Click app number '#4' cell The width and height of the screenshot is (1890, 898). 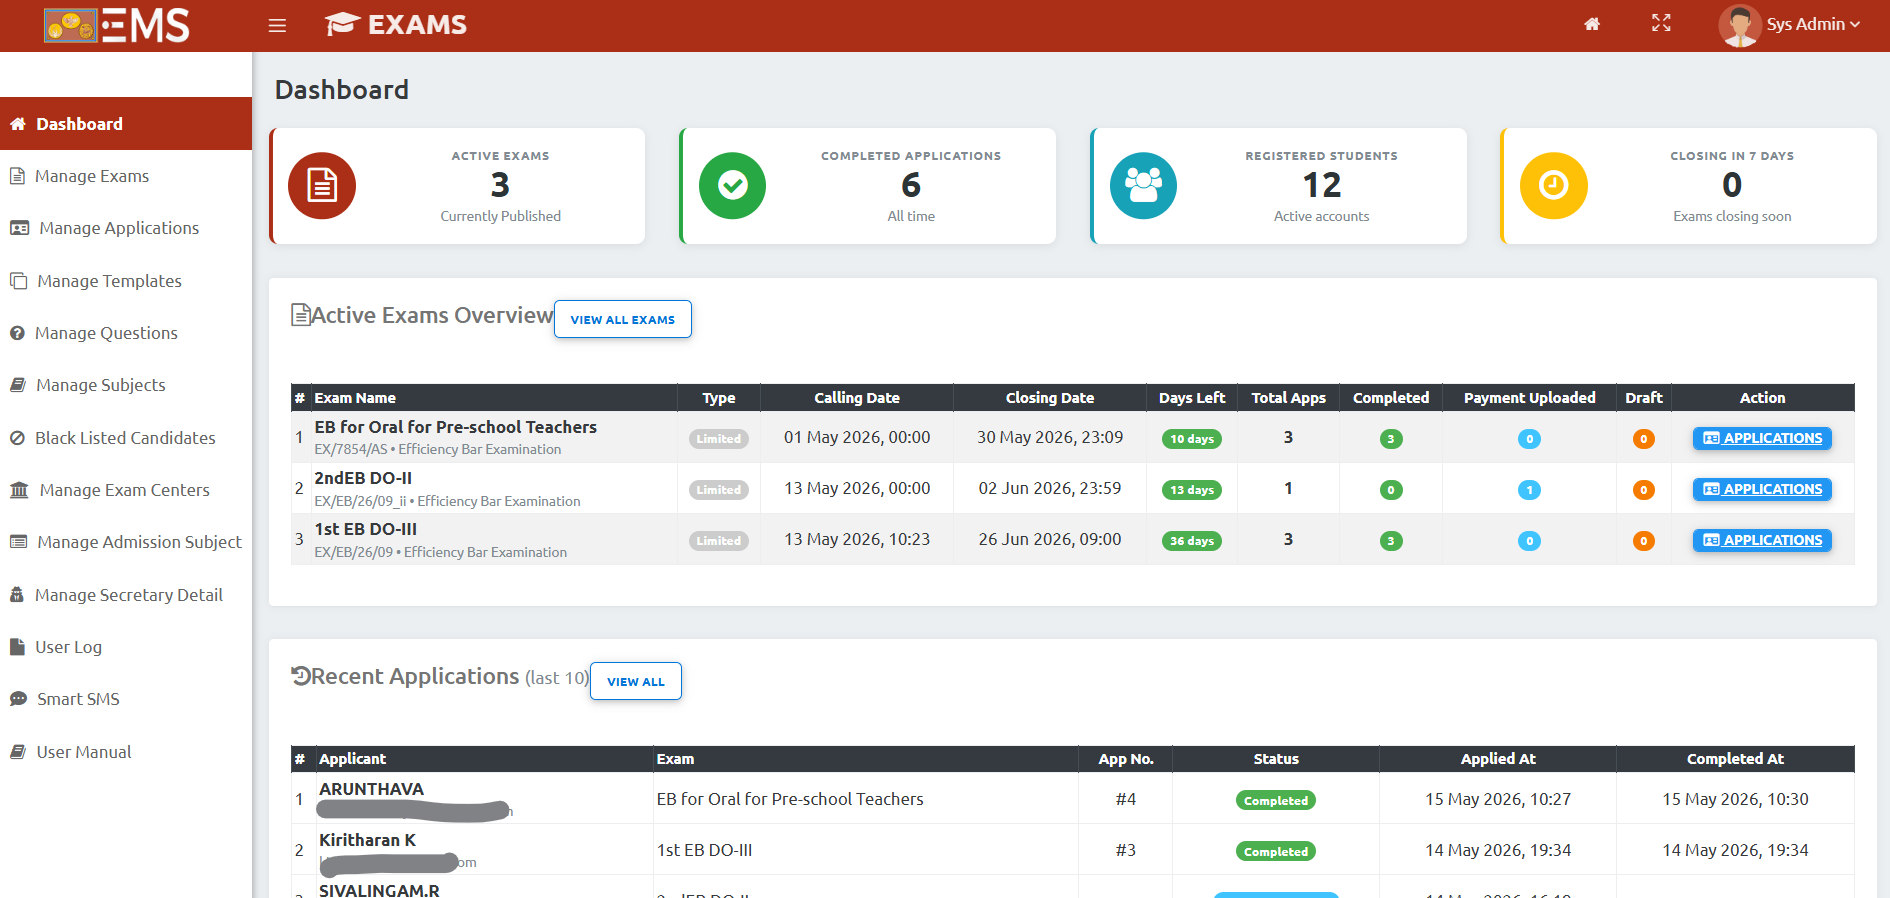(x=1126, y=799)
